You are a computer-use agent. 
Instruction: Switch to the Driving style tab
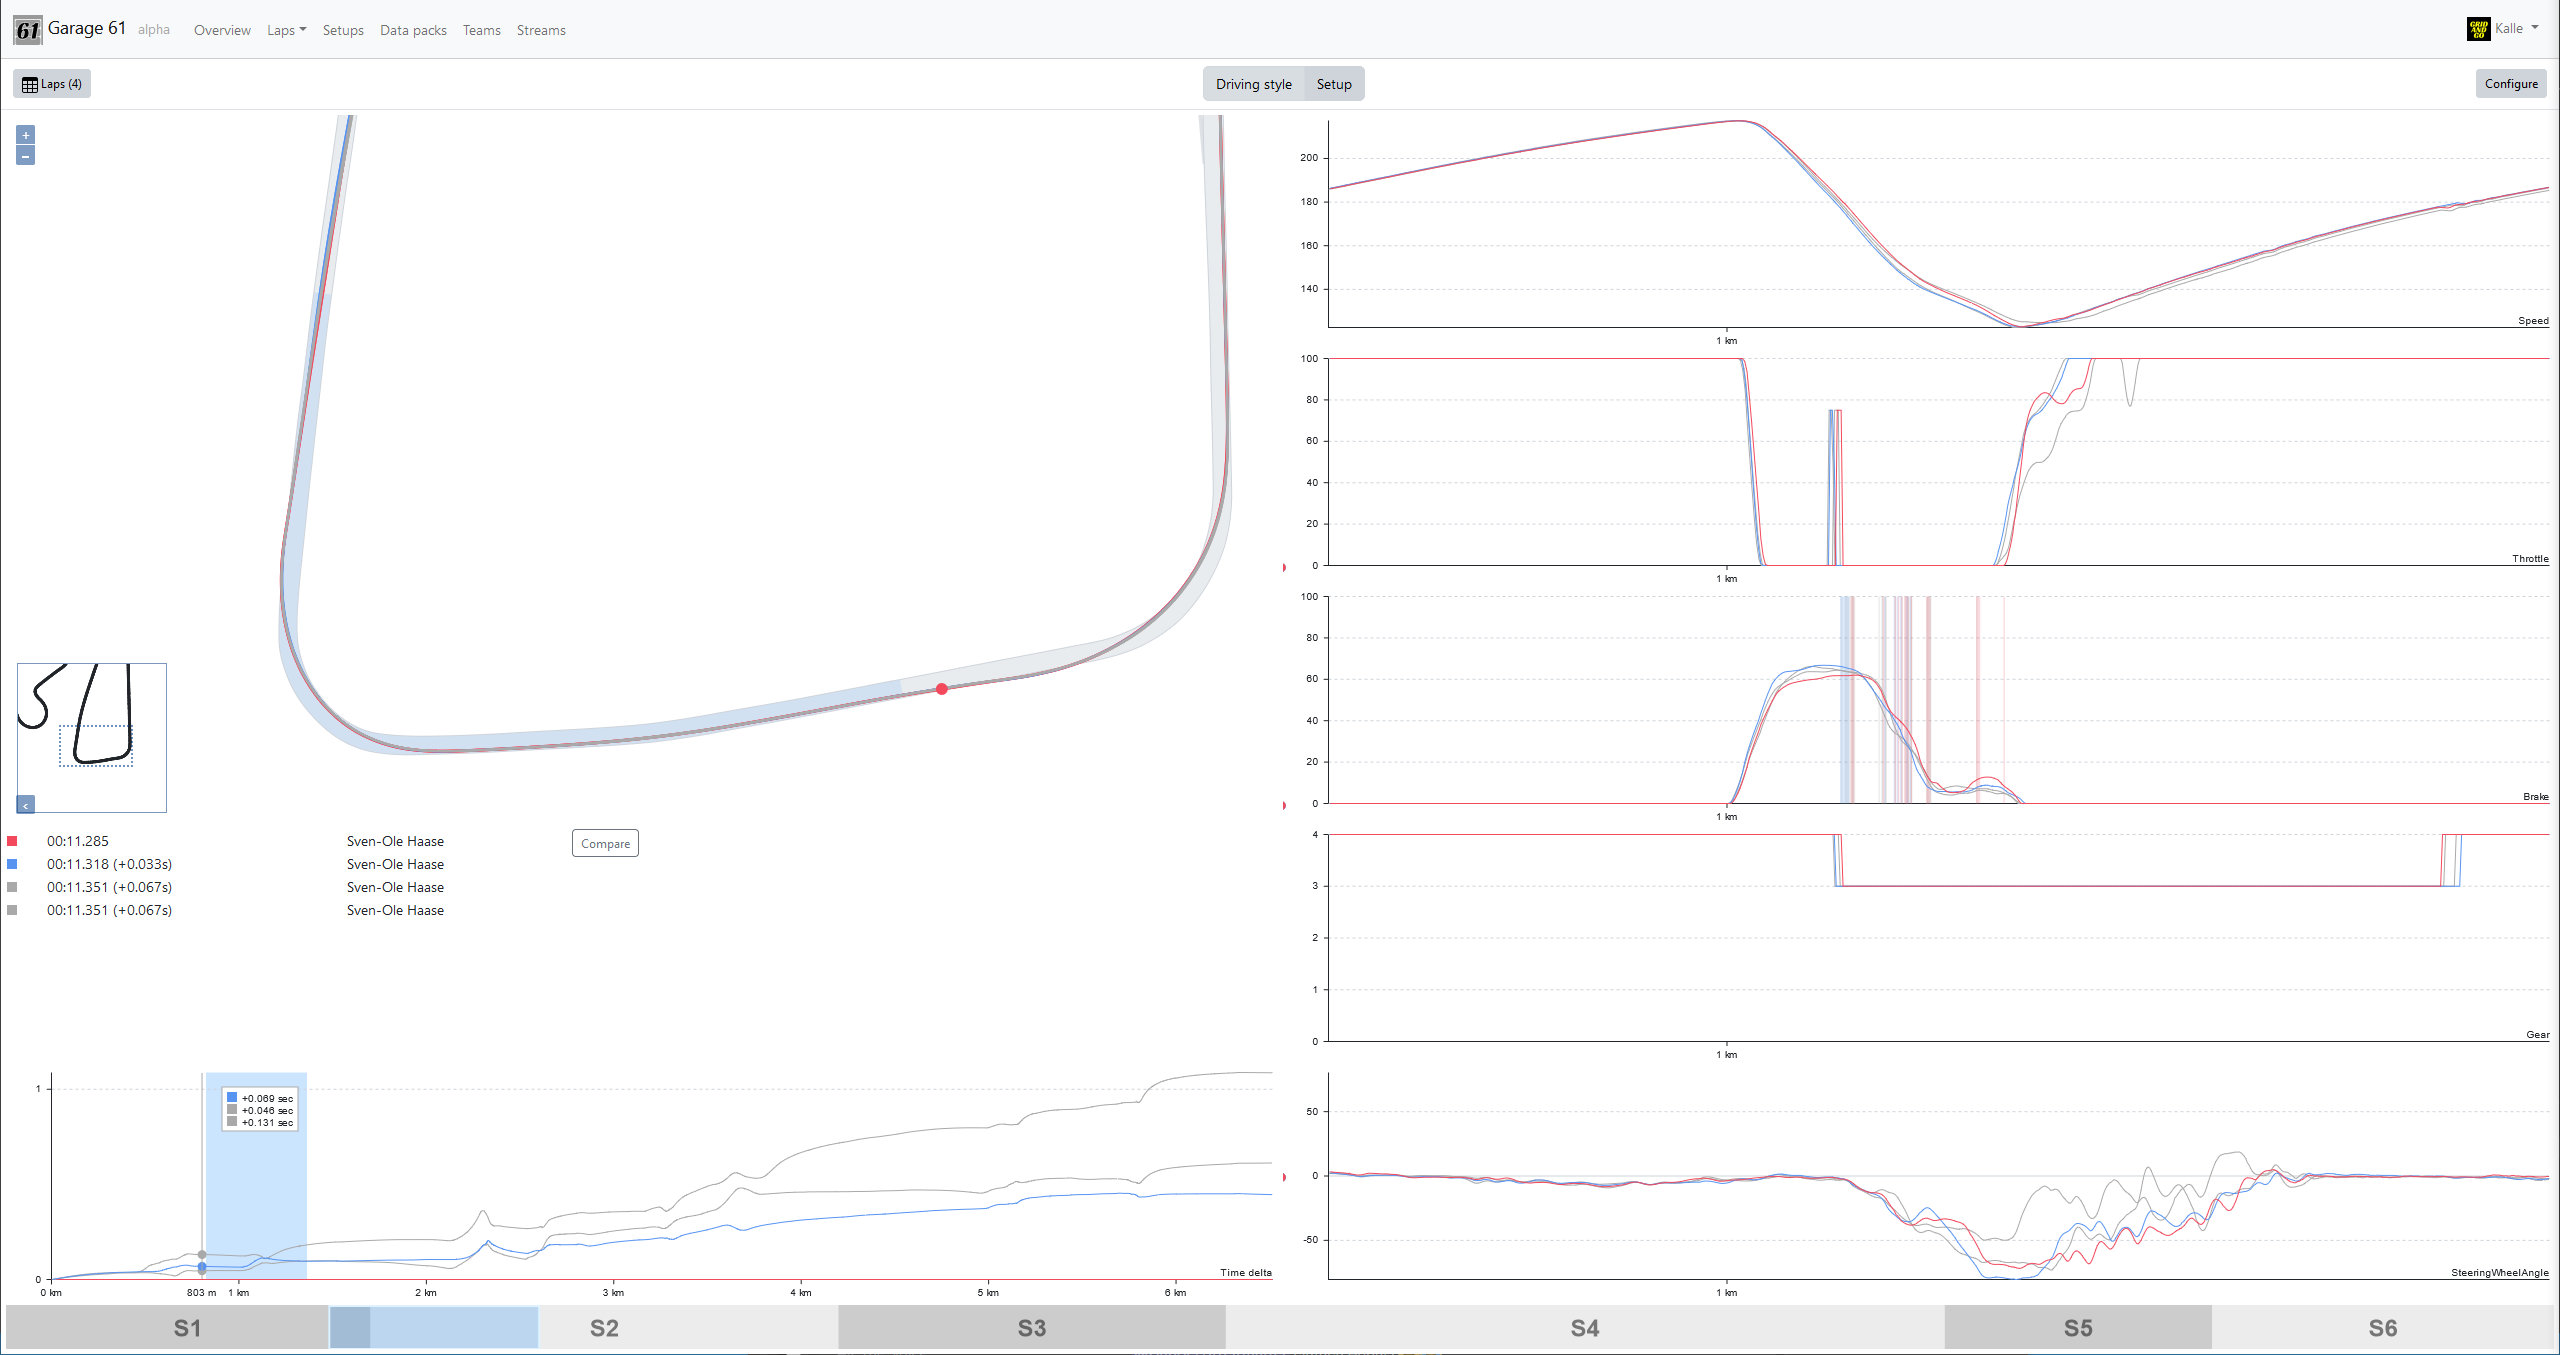1252,83
